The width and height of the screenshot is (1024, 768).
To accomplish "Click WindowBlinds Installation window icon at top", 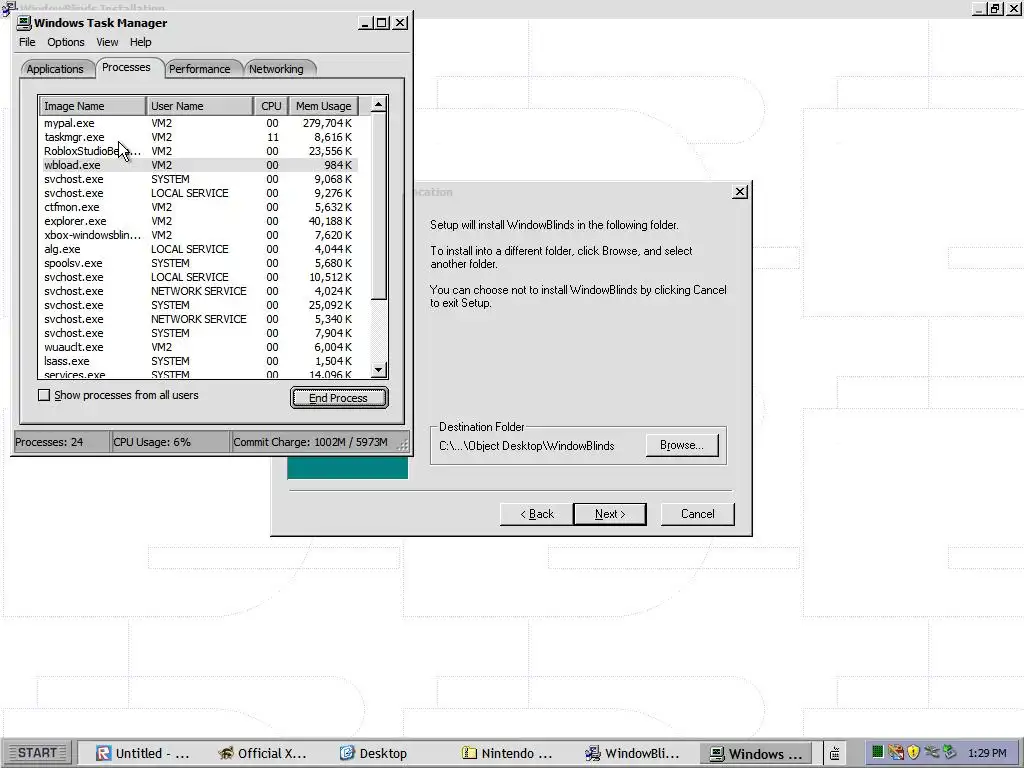I will [9, 8].
